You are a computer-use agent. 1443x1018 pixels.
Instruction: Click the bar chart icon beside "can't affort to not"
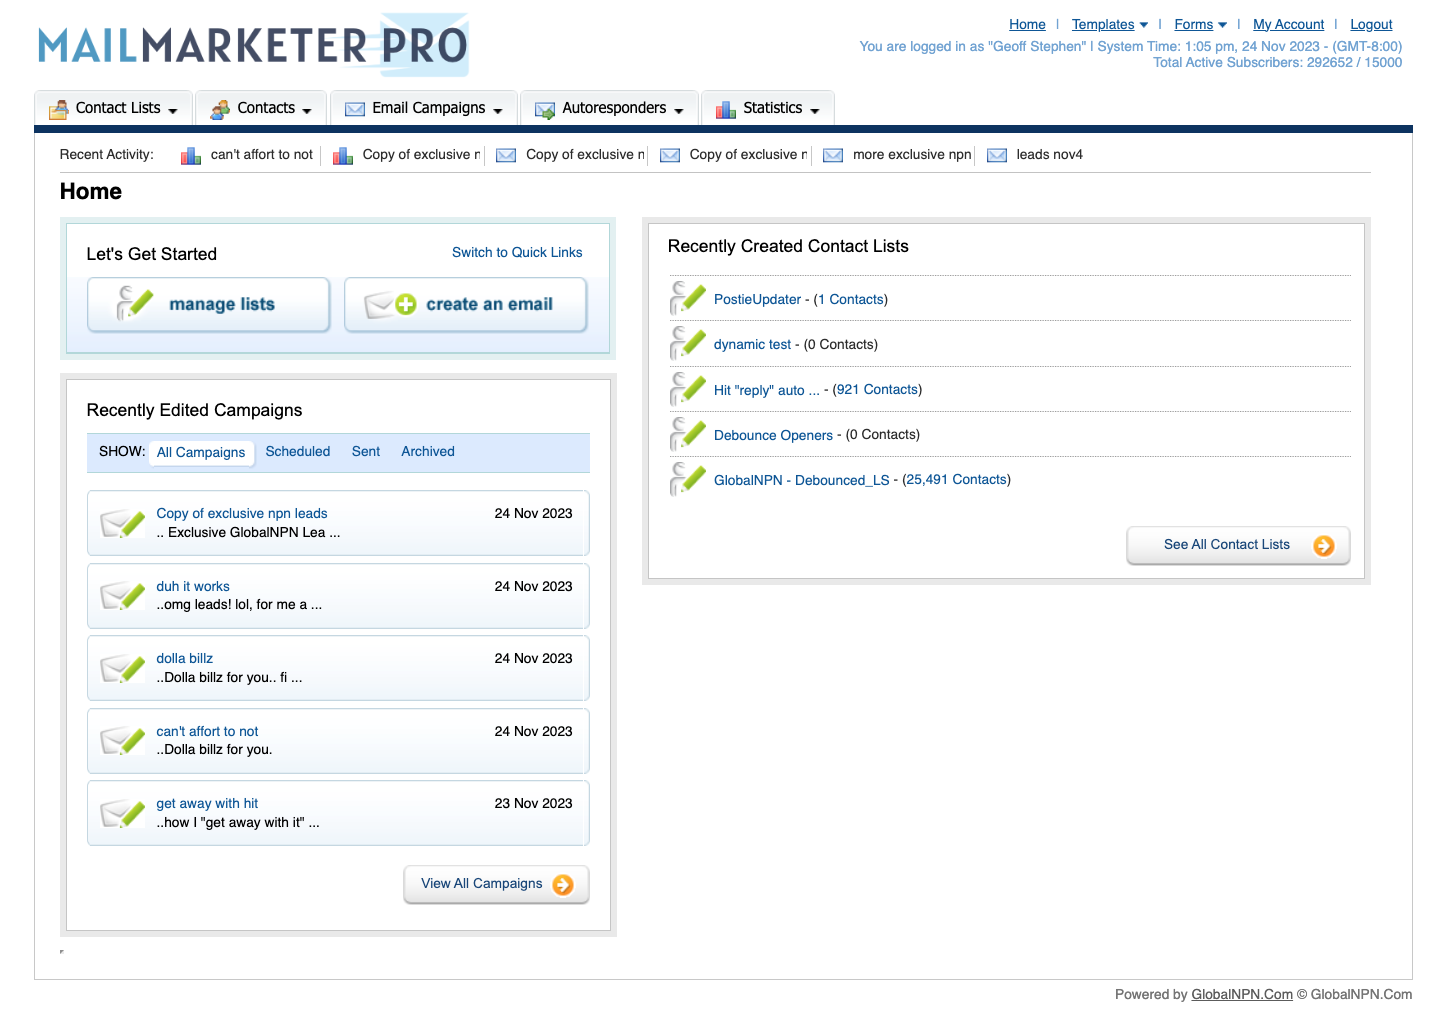click(x=190, y=156)
